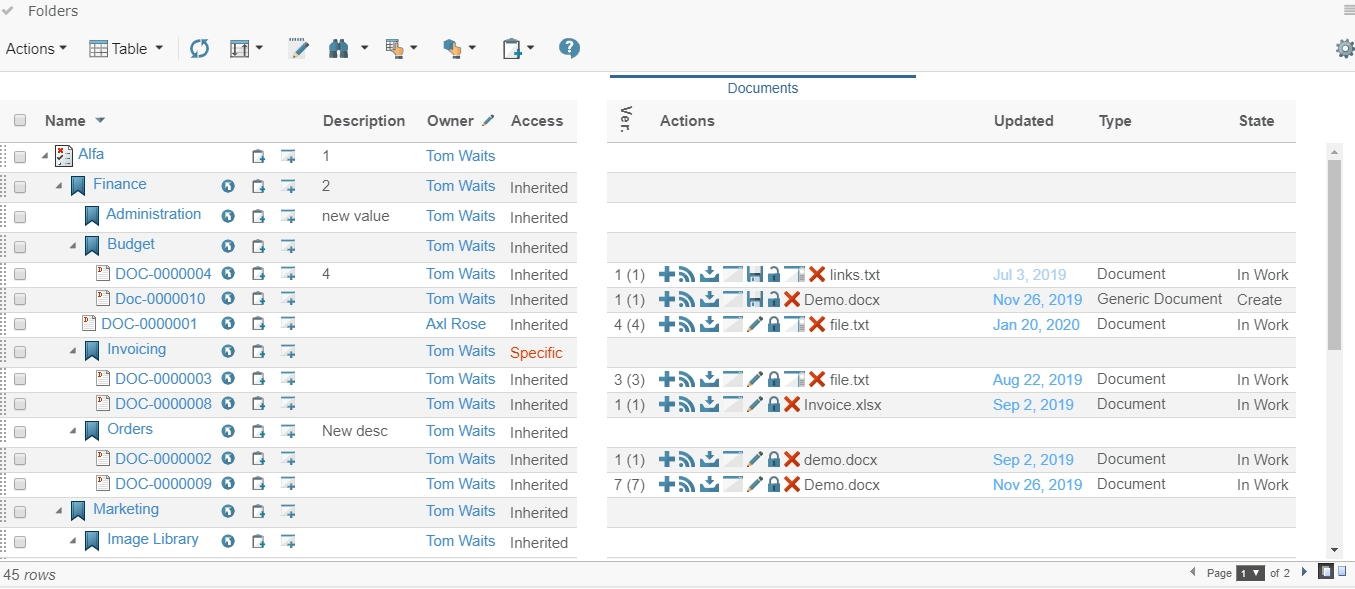Open the help question mark icon
This screenshot has width=1355, height=589.
click(569, 48)
